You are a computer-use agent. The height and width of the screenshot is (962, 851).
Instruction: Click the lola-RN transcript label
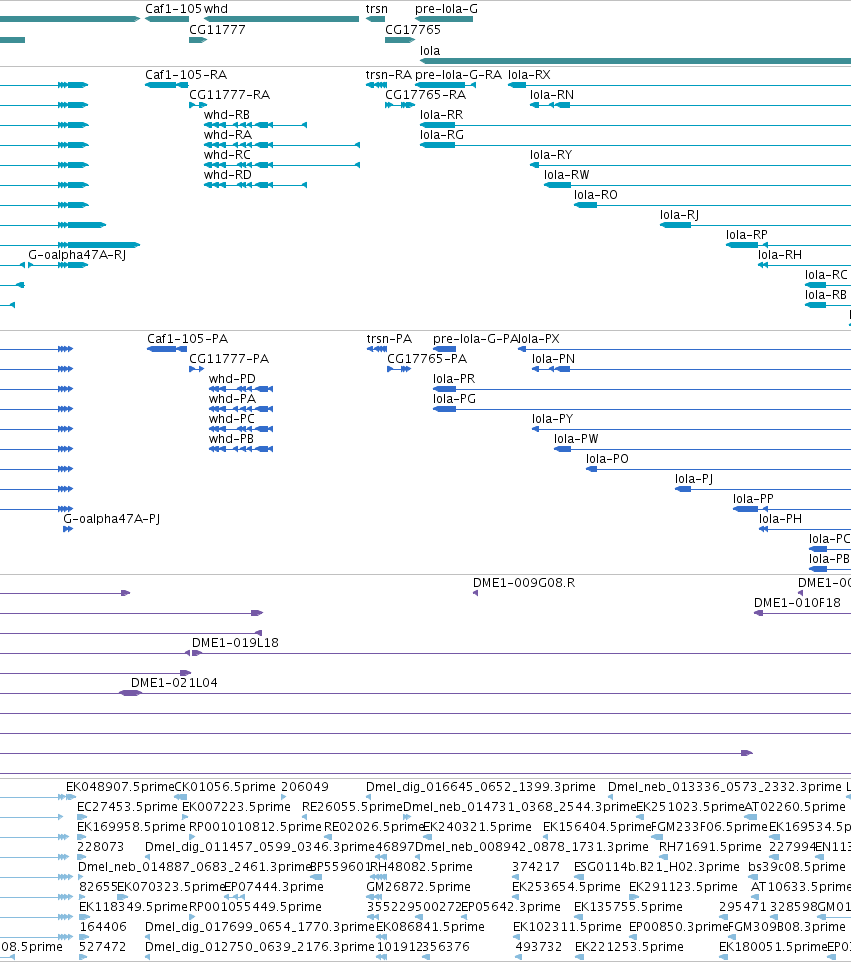point(552,94)
